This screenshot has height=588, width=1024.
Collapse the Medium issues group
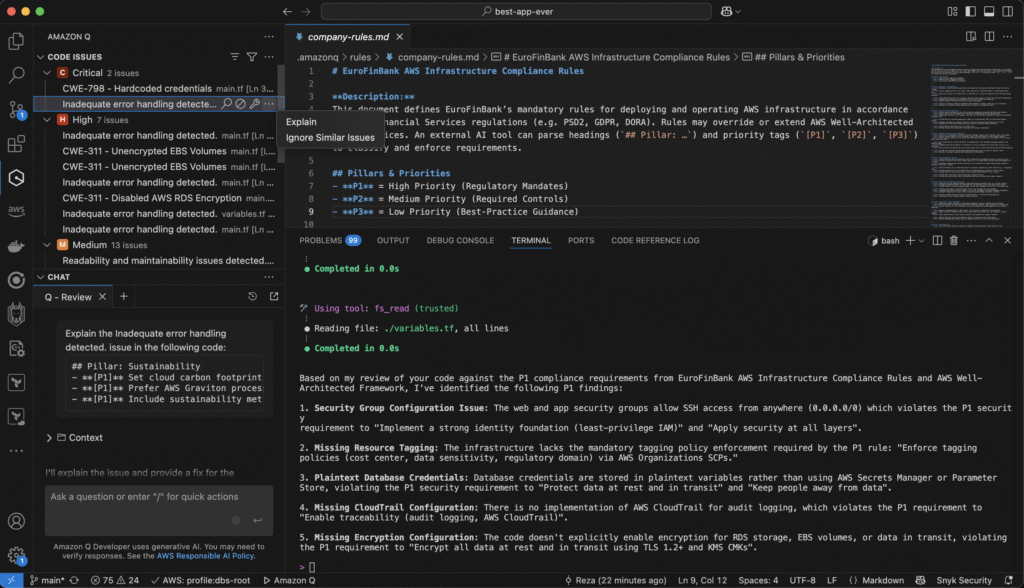[48, 245]
